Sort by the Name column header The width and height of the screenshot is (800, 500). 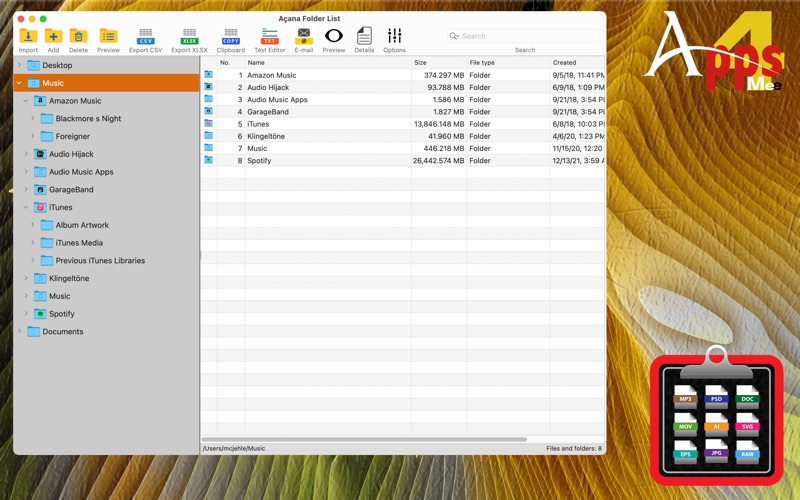328,62
